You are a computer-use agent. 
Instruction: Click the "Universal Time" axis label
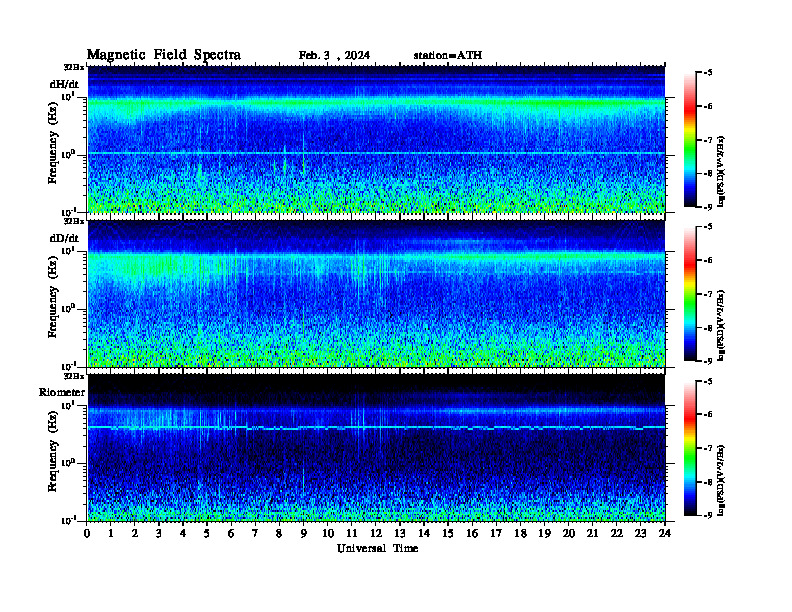click(x=377, y=548)
